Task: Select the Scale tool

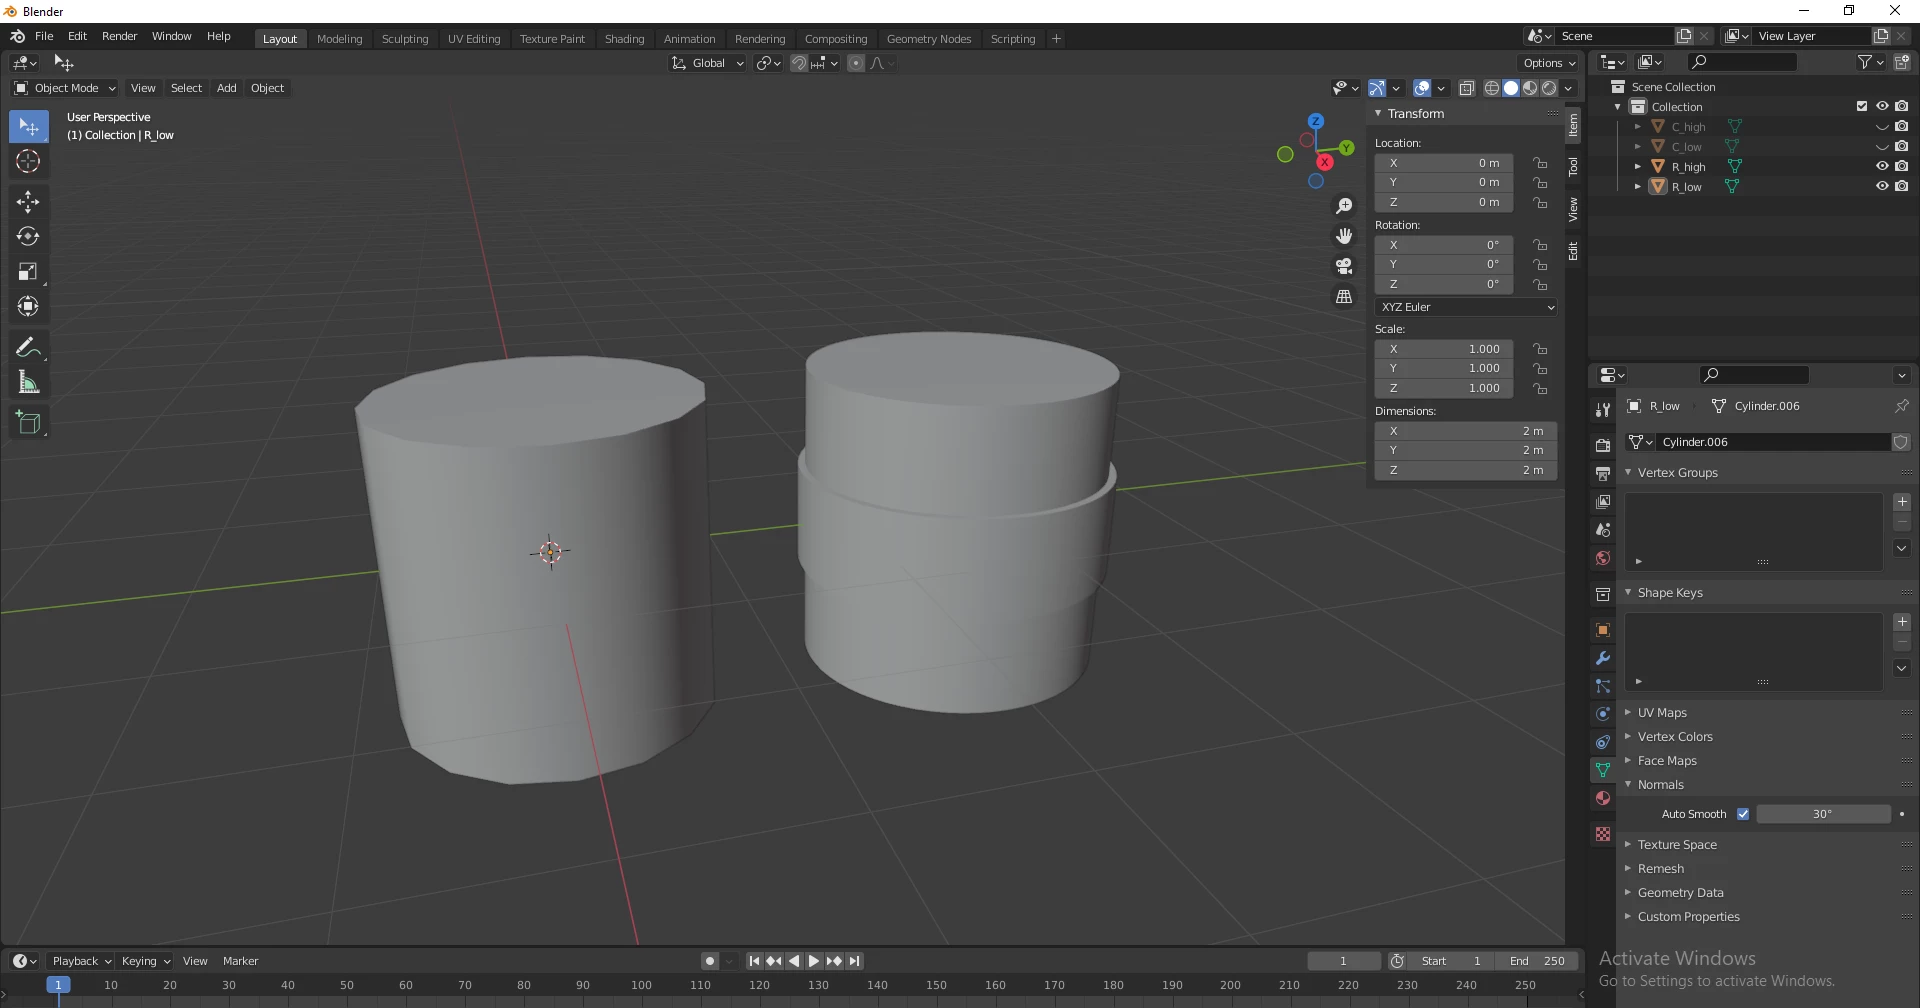Action: (28, 272)
